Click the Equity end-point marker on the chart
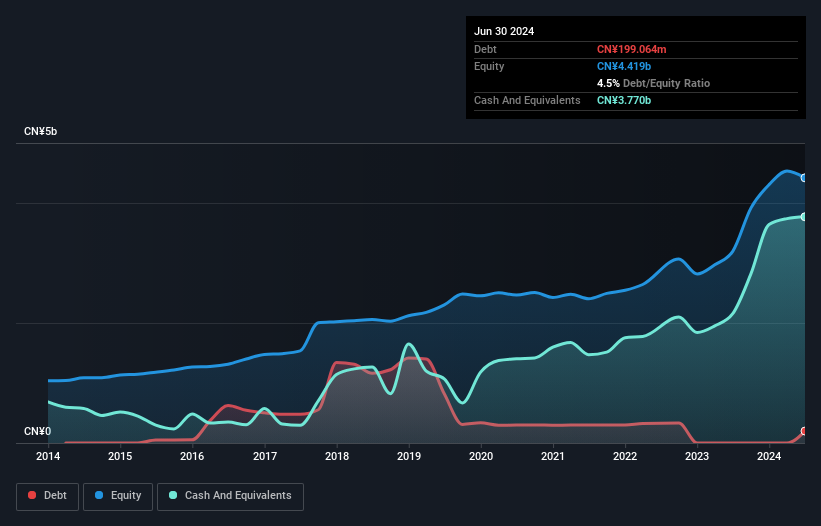Image resolution: width=821 pixels, height=526 pixels. (804, 178)
